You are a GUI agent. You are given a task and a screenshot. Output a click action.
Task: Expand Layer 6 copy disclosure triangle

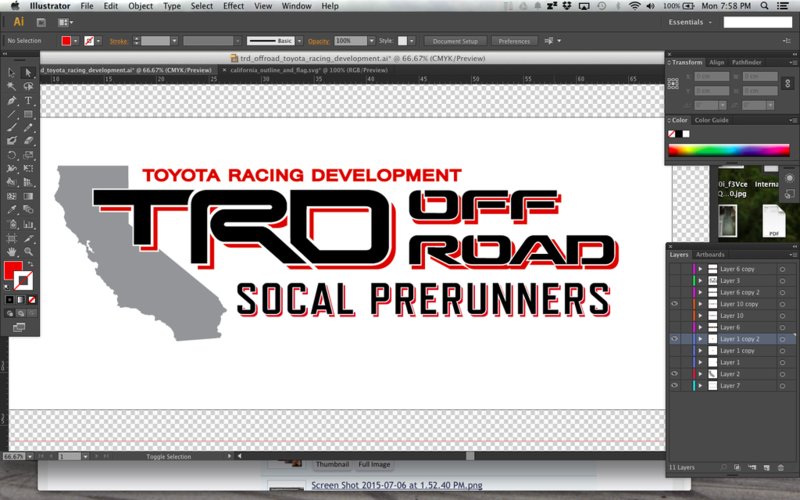[x=701, y=269]
